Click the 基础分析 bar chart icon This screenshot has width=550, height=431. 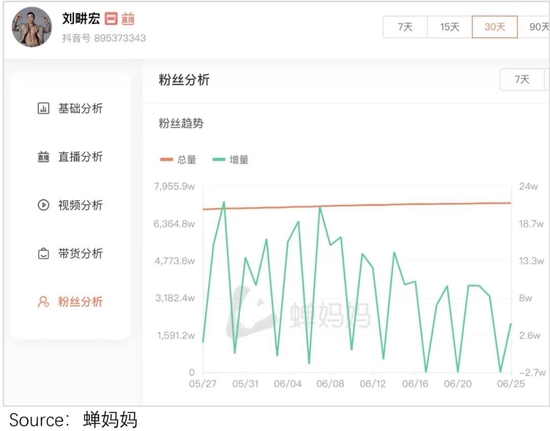click(x=43, y=108)
